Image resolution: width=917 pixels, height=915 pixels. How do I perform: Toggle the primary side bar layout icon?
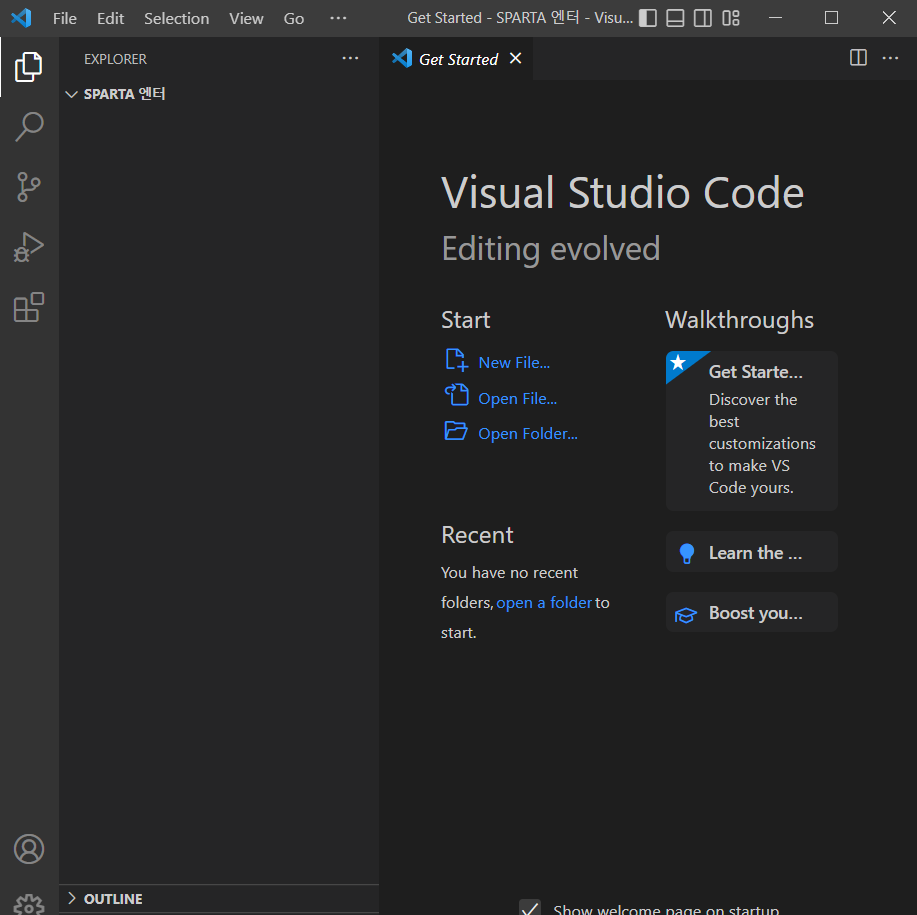647,18
